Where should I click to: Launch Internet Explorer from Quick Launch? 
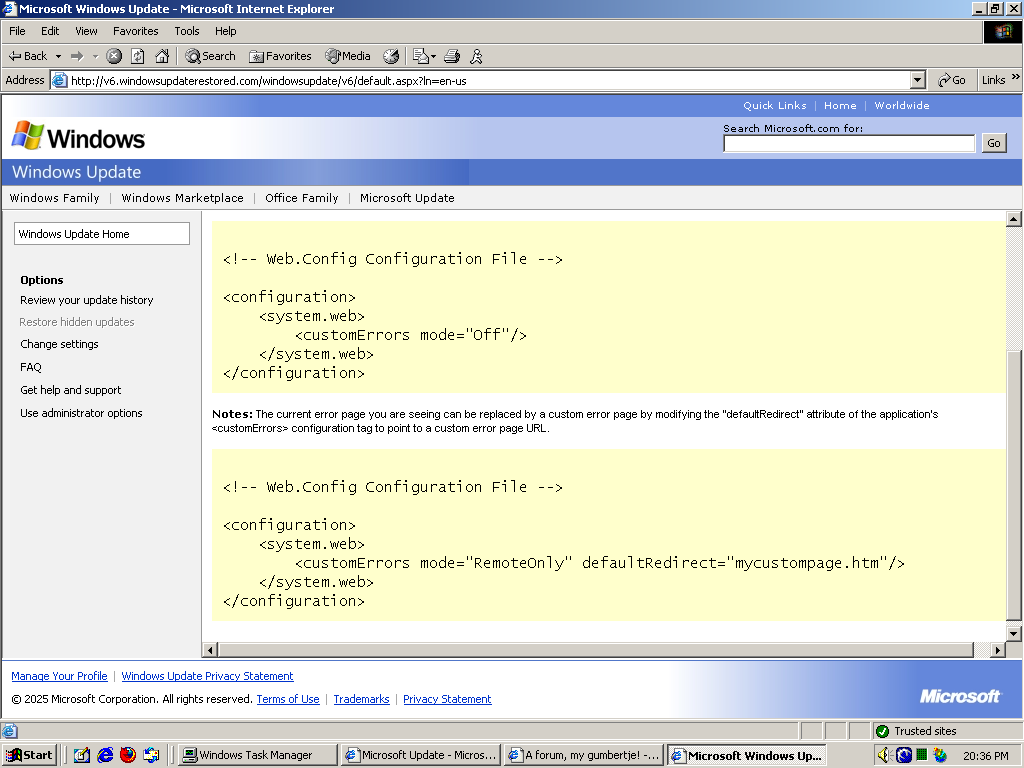coord(105,755)
